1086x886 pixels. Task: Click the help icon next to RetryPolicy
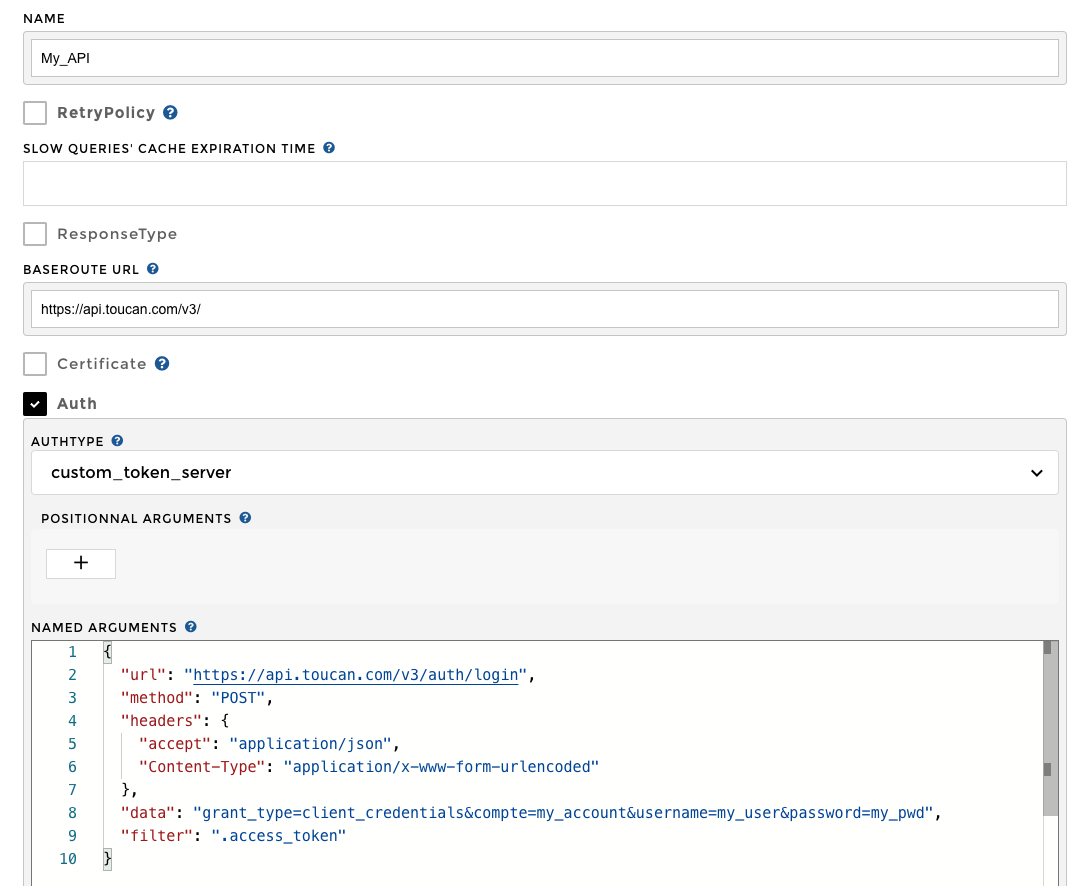tap(170, 113)
